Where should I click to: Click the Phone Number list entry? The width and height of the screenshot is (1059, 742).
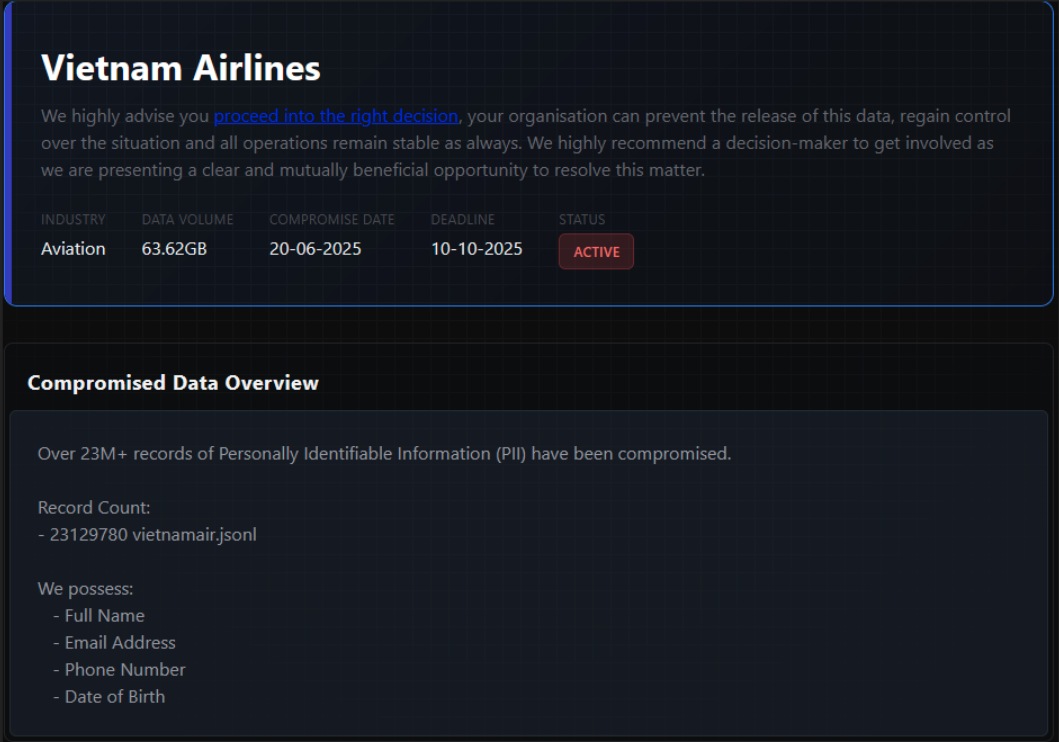(x=124, y=670)
